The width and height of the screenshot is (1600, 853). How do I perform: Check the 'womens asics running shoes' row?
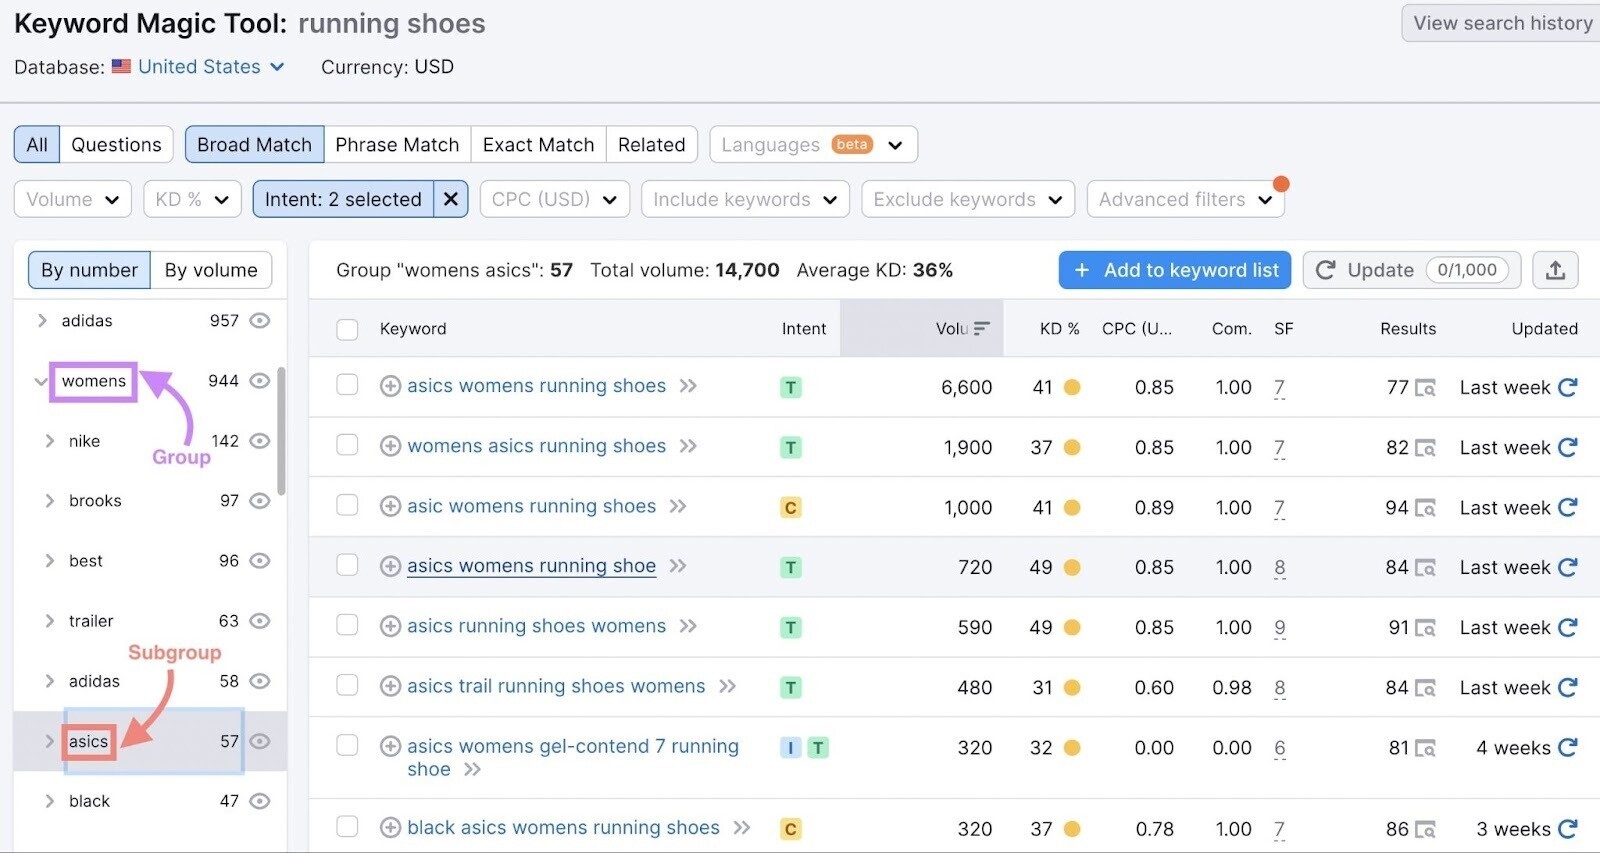point(347,445)
